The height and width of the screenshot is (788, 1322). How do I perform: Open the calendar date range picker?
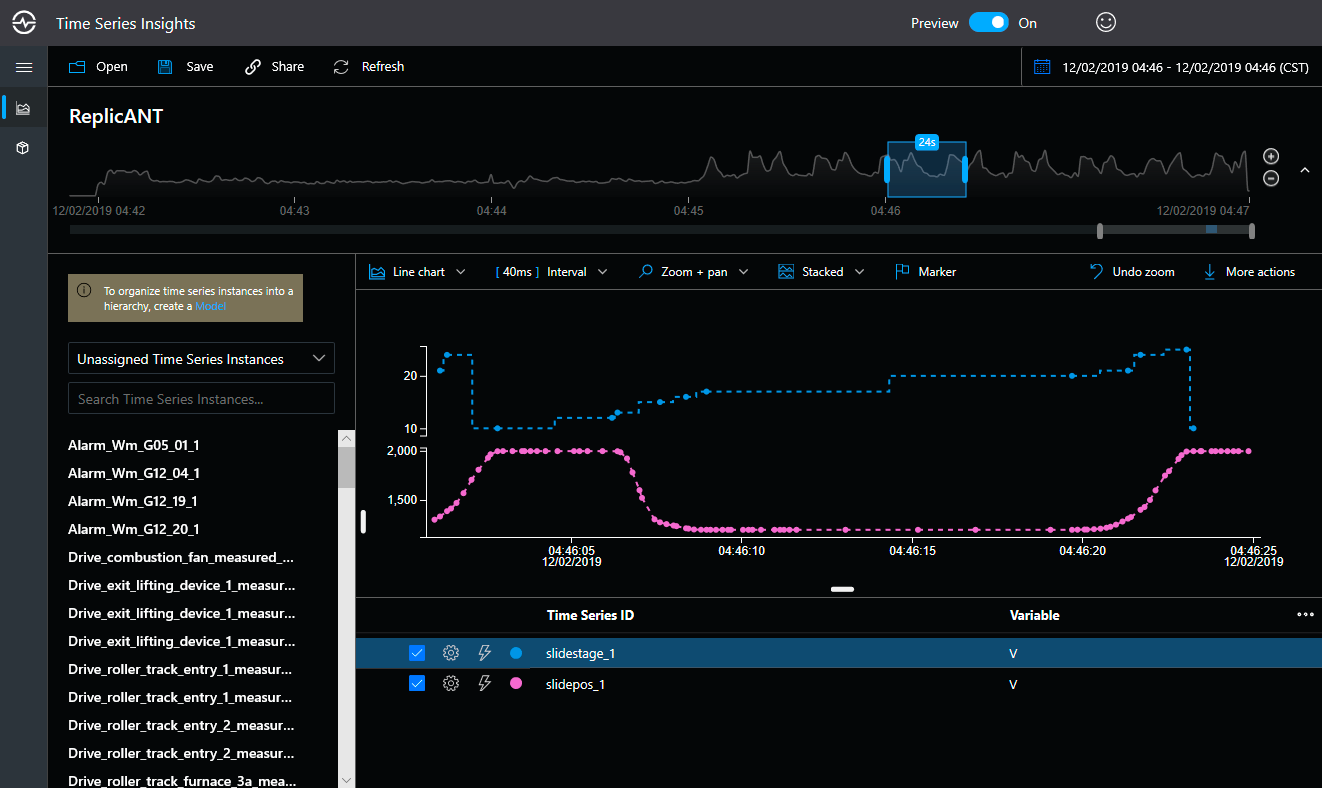(1042, 67)
